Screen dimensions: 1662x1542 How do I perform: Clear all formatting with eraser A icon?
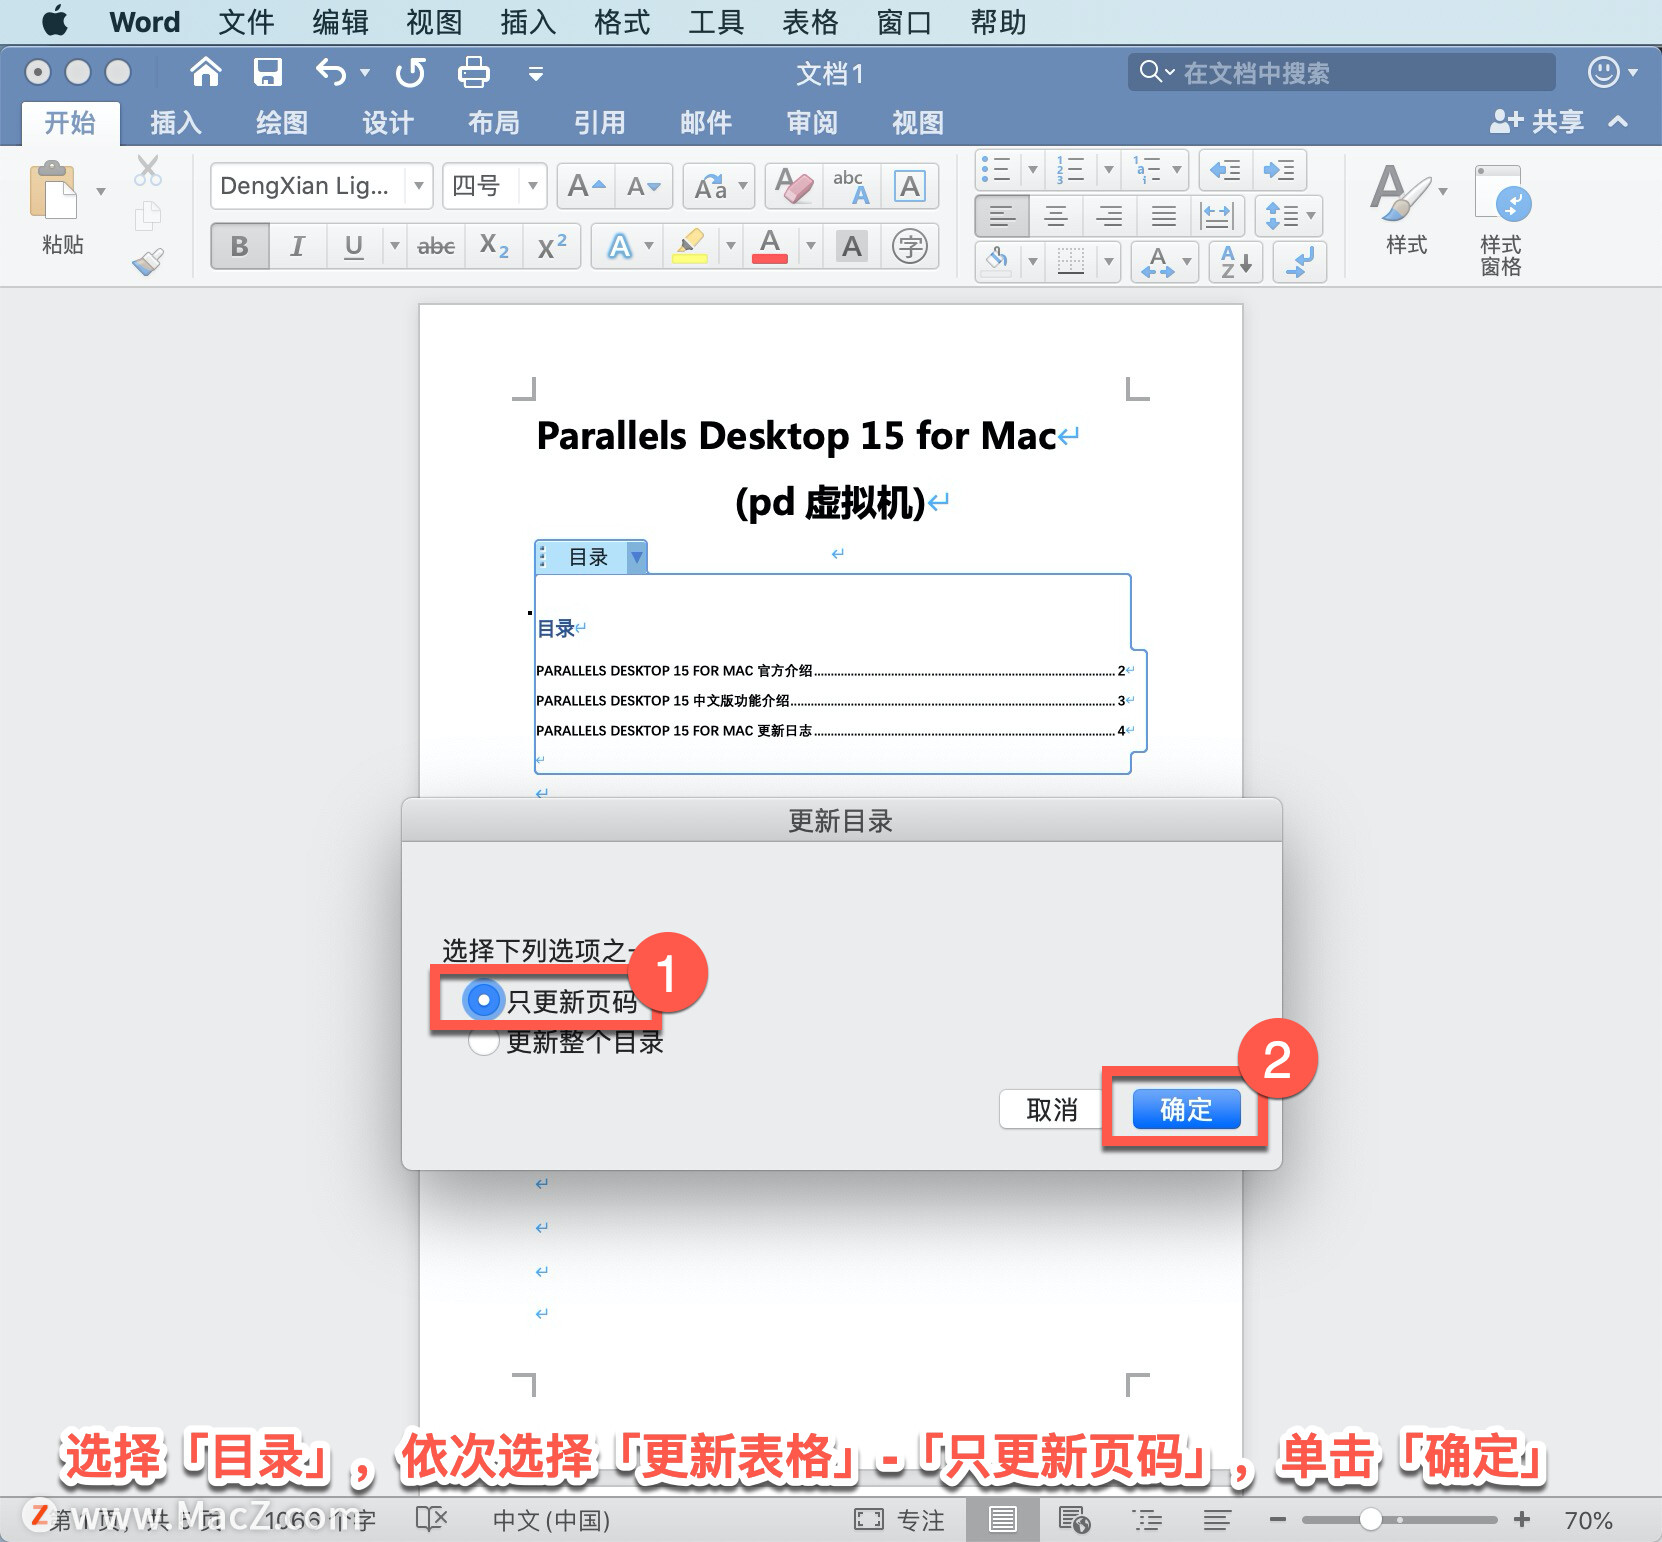click(x=794, y=186)
